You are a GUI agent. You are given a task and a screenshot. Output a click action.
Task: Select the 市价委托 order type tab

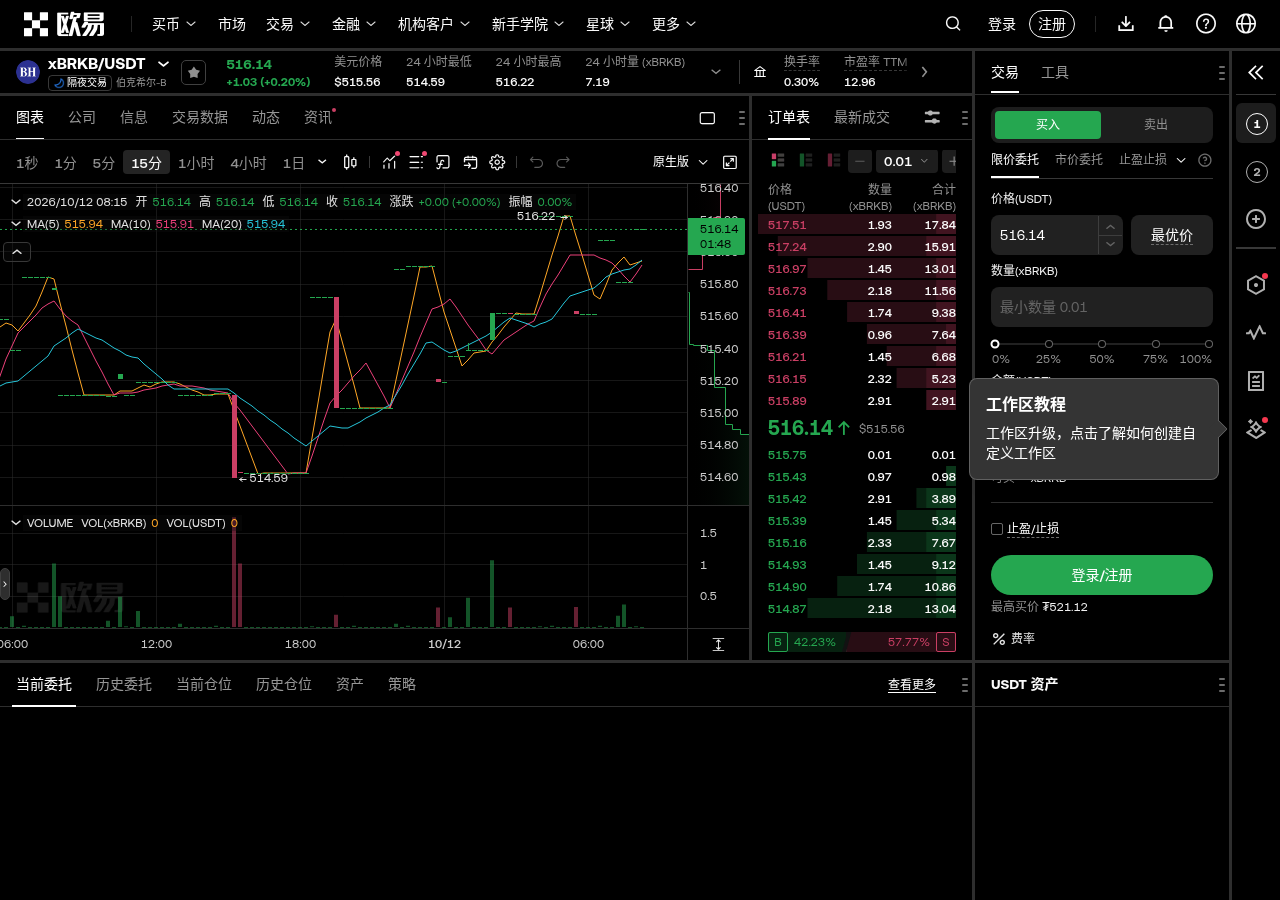coord(1079,160)
